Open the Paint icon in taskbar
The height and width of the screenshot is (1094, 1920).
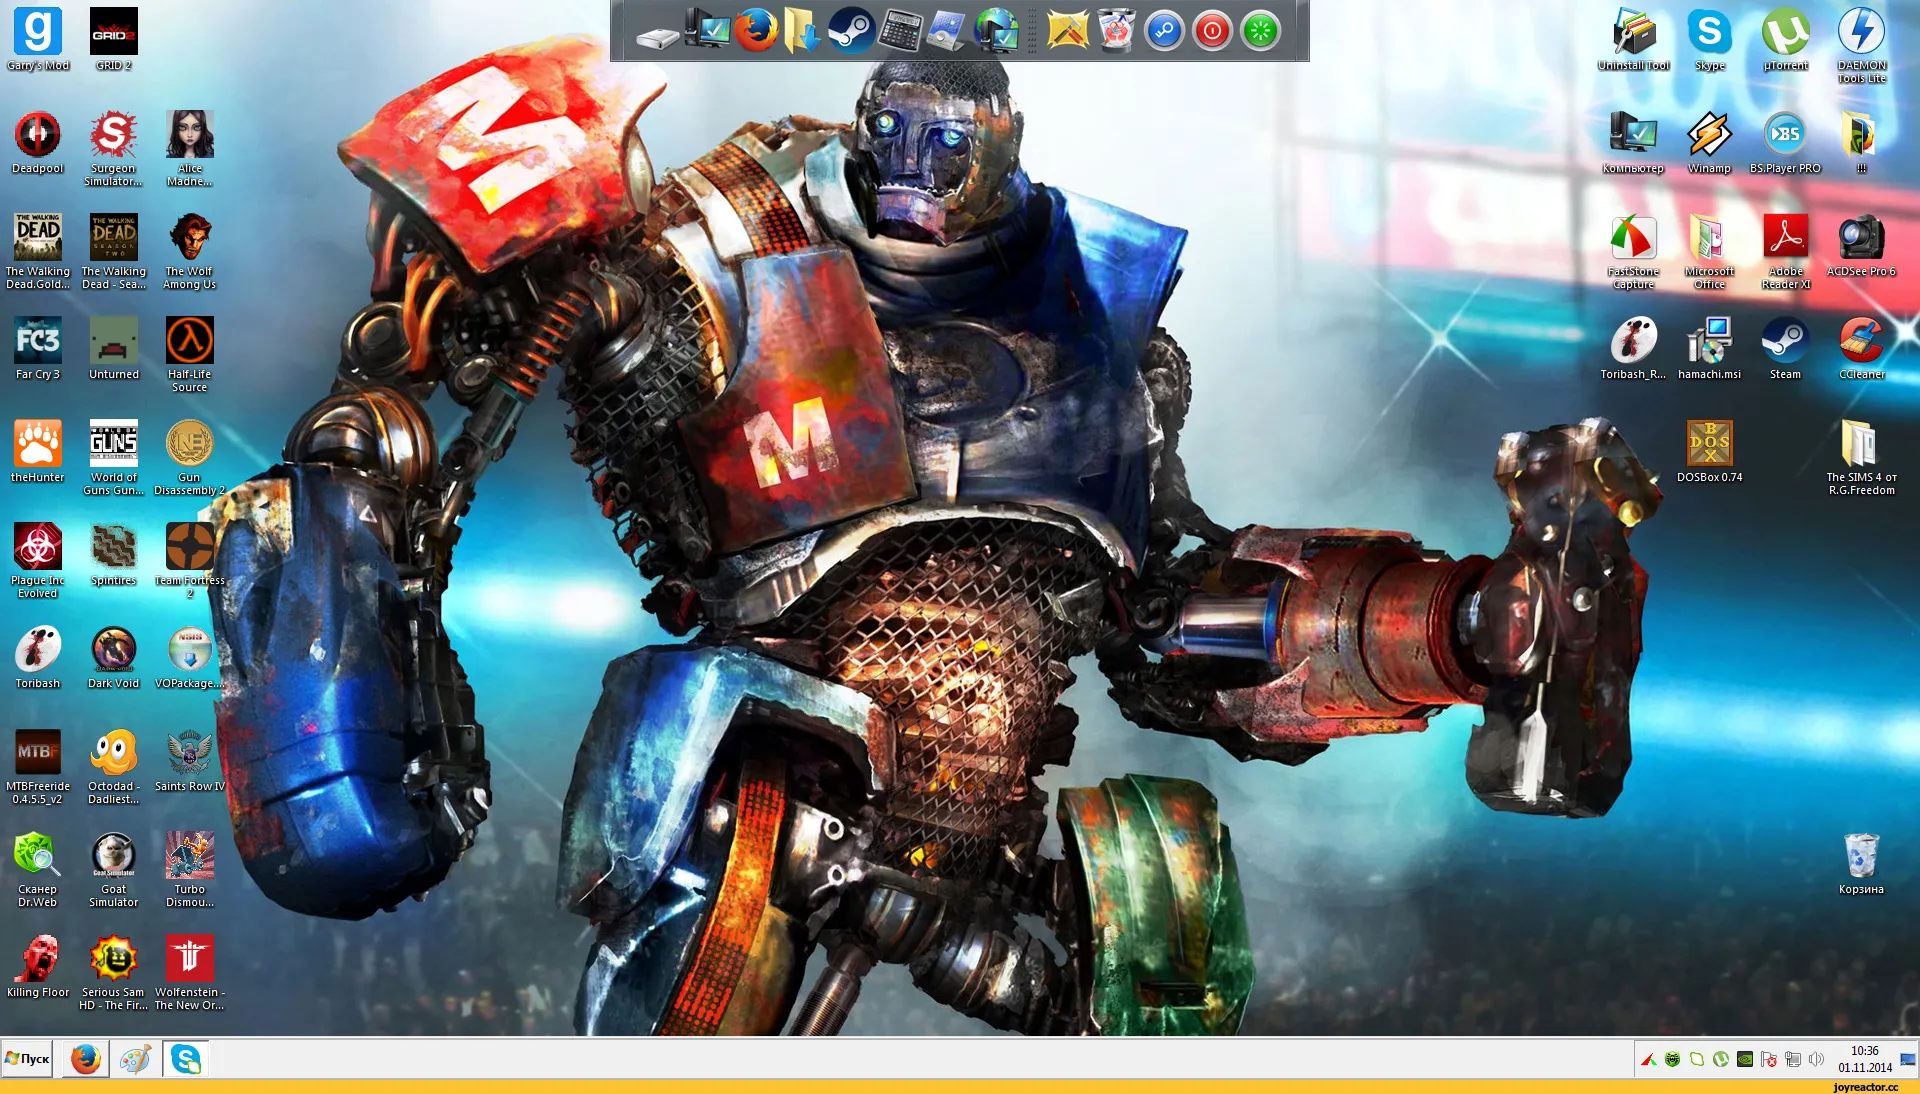135,1059
